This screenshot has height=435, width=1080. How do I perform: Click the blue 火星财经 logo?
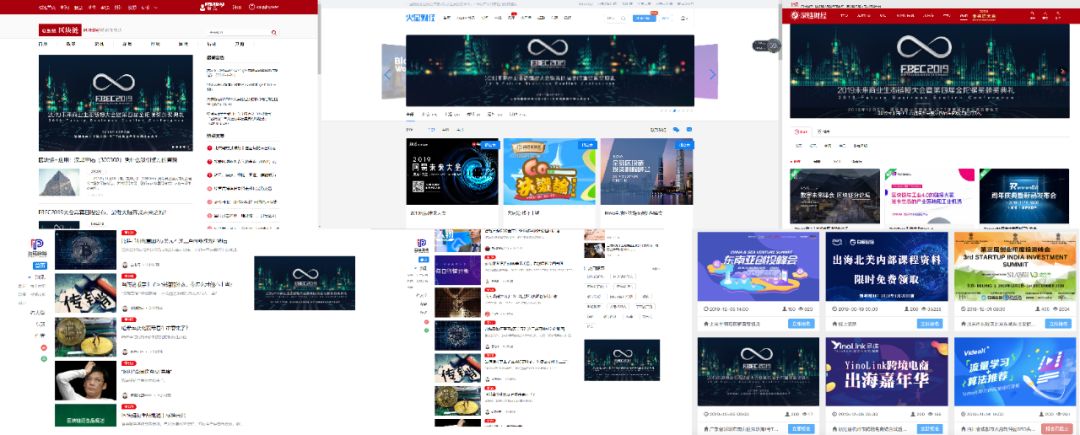[419, 17]
